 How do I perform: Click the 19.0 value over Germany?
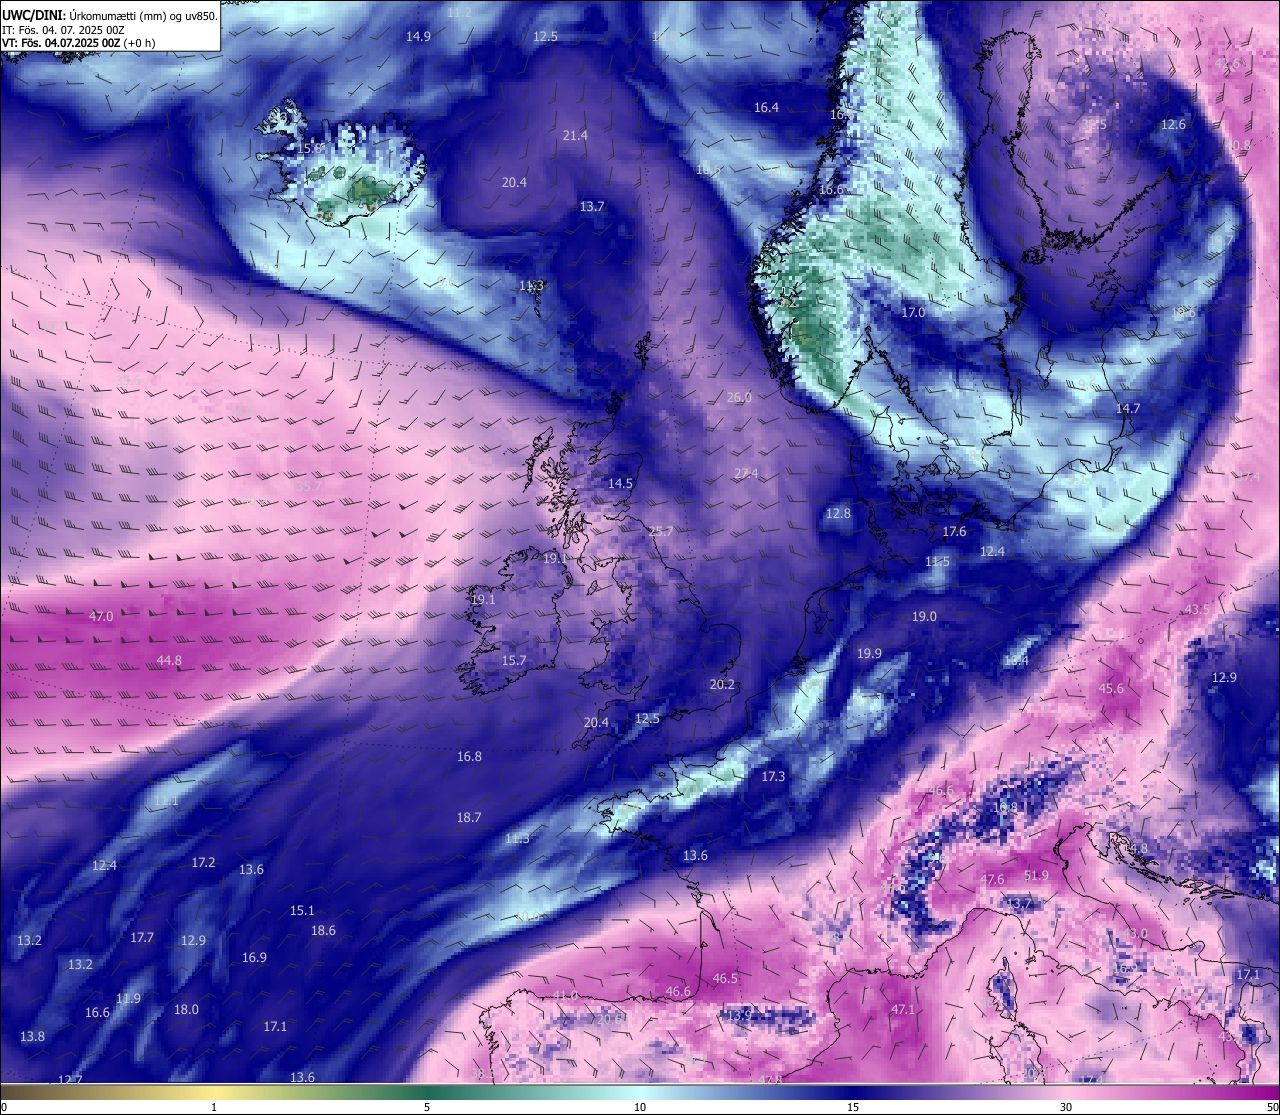point(924,617)
